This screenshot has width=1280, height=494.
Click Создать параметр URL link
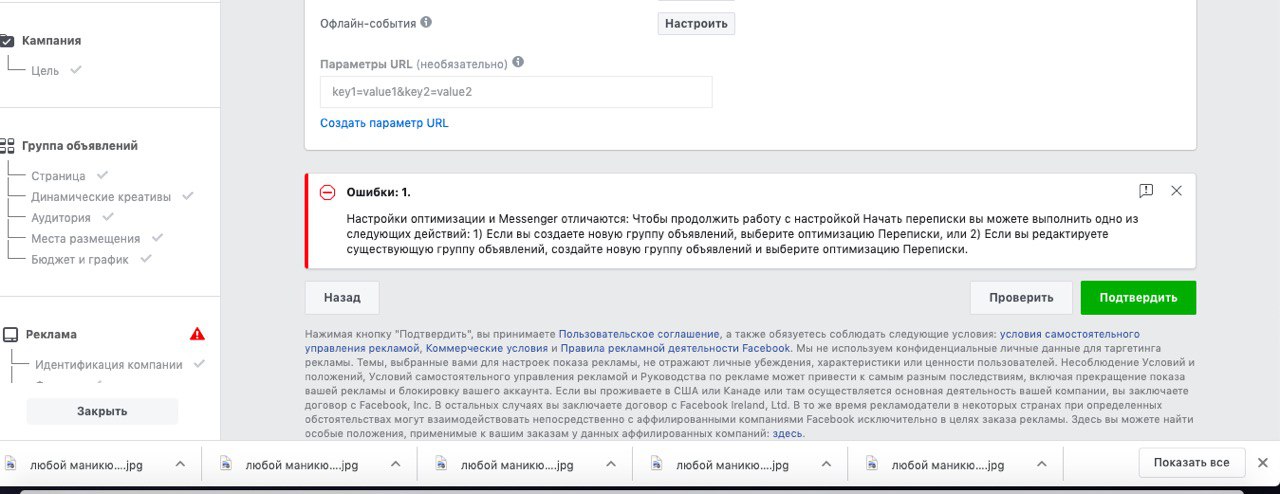(x=384, y=123)
